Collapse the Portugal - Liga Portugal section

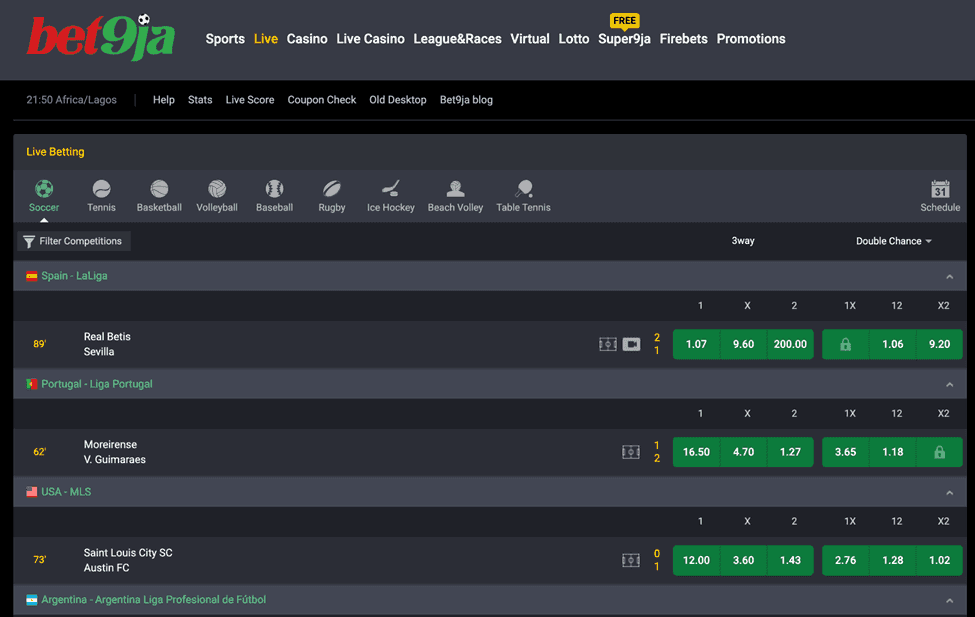click(950, 384)
